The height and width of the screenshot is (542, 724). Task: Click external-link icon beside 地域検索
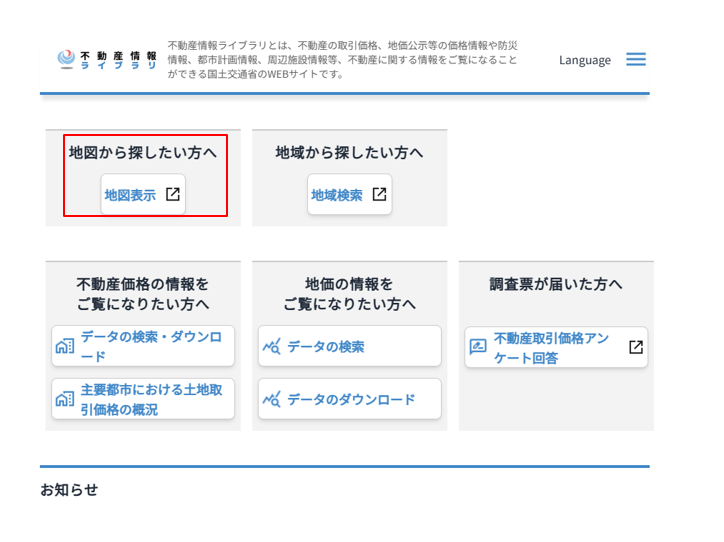[379, 194]
